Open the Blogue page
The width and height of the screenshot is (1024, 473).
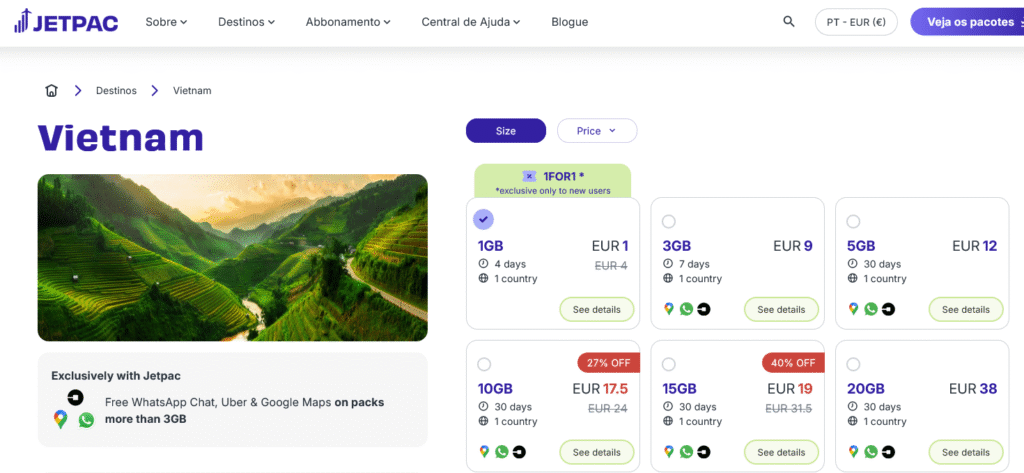(569, 22)
